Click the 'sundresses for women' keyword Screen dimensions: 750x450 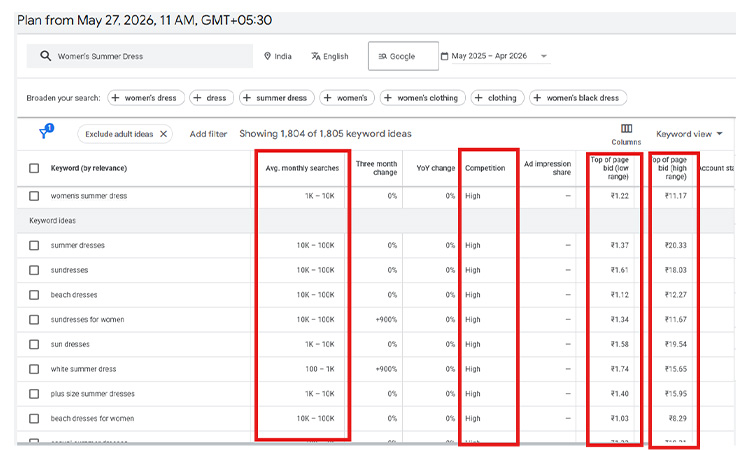88,319
